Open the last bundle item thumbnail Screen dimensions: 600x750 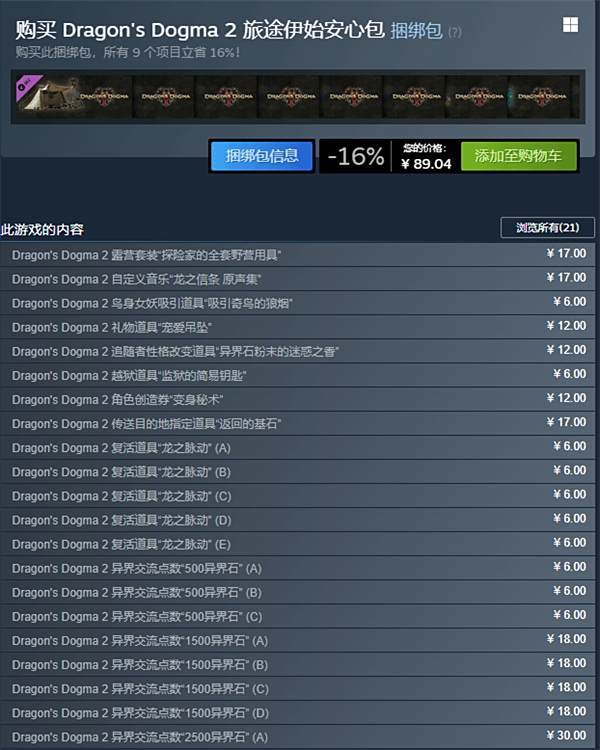544,97
